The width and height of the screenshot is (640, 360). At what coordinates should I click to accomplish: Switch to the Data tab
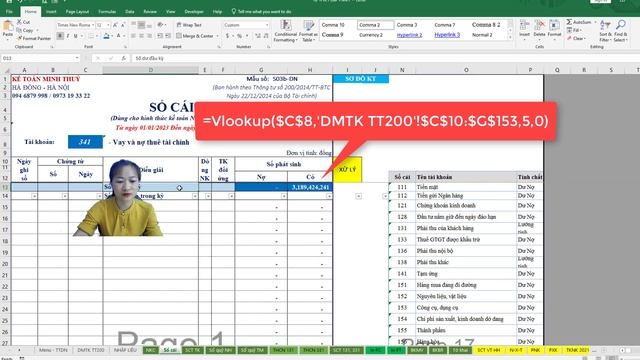tap(130, 12)
